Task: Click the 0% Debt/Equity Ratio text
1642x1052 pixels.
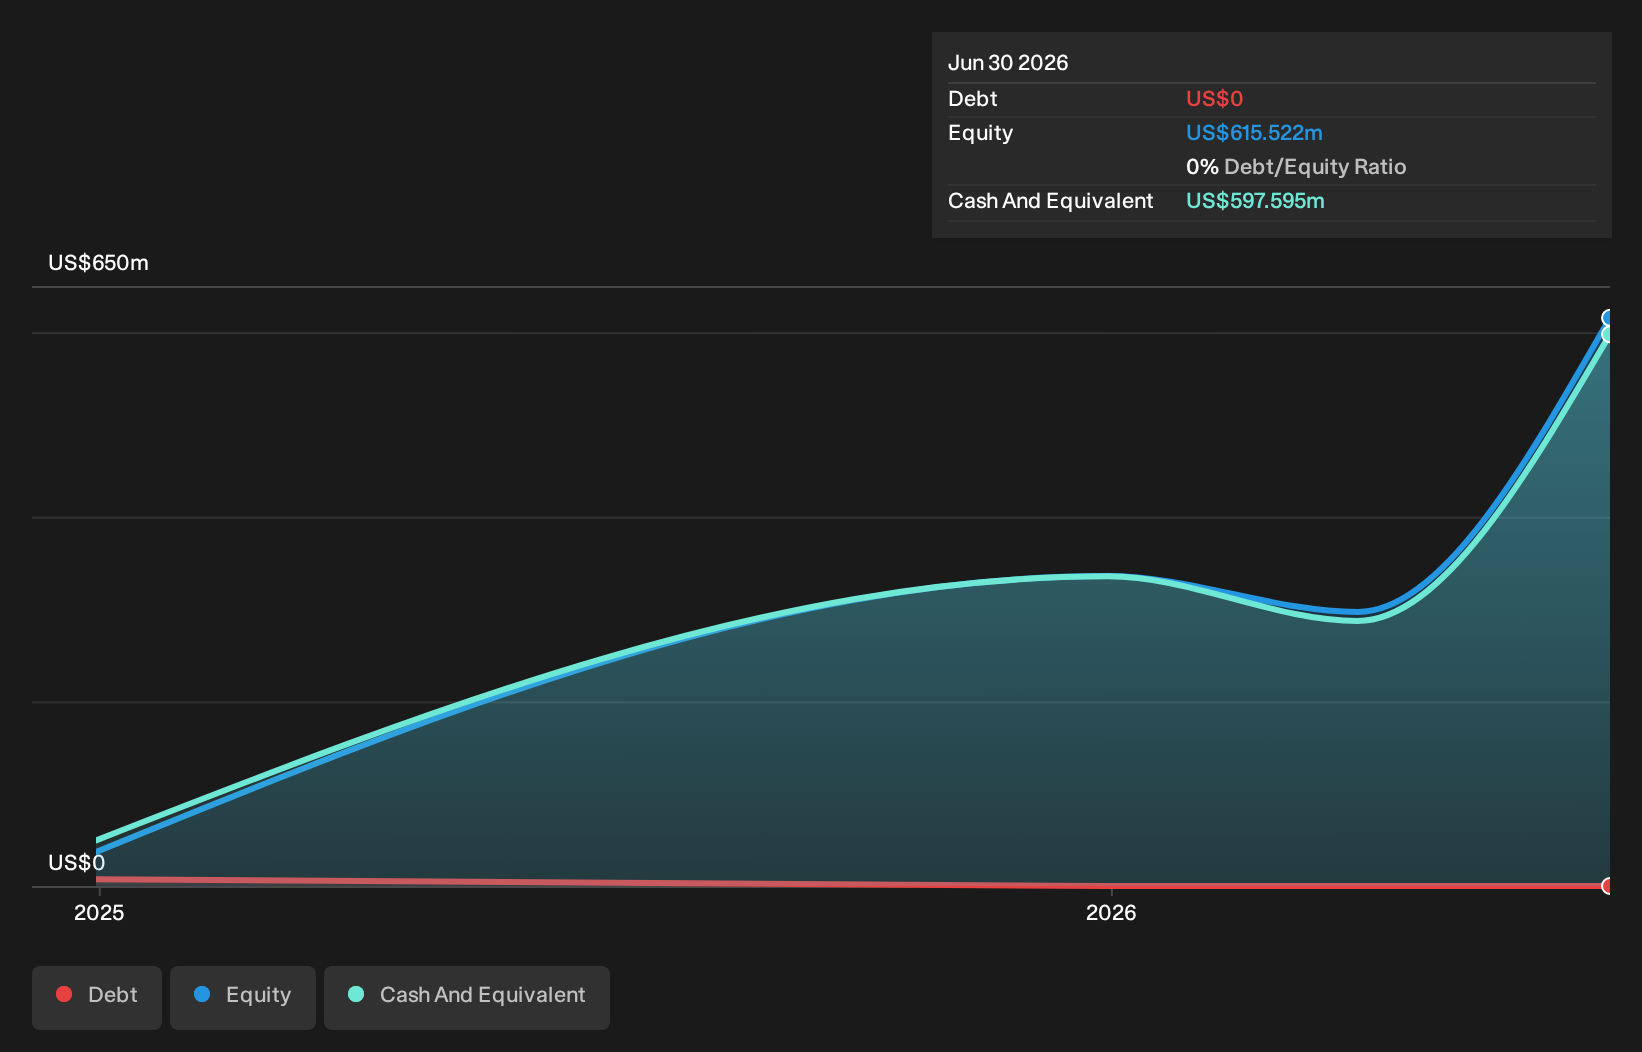Action: pyautogui.click(x=1296, y=167)
